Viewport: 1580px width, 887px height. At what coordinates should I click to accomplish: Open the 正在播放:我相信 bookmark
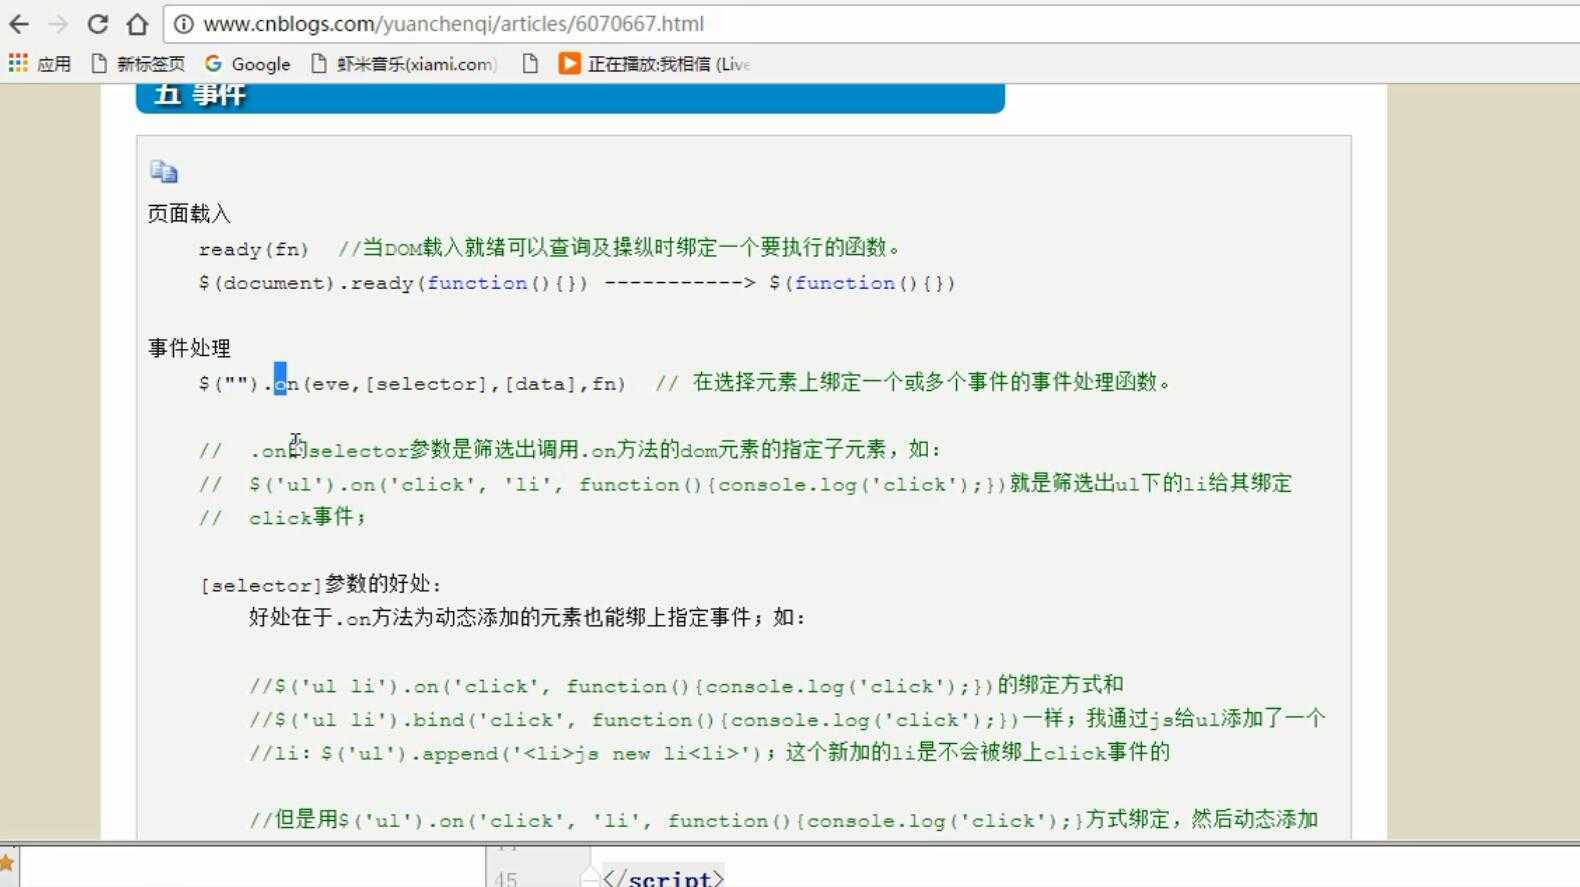click(654, 64)
